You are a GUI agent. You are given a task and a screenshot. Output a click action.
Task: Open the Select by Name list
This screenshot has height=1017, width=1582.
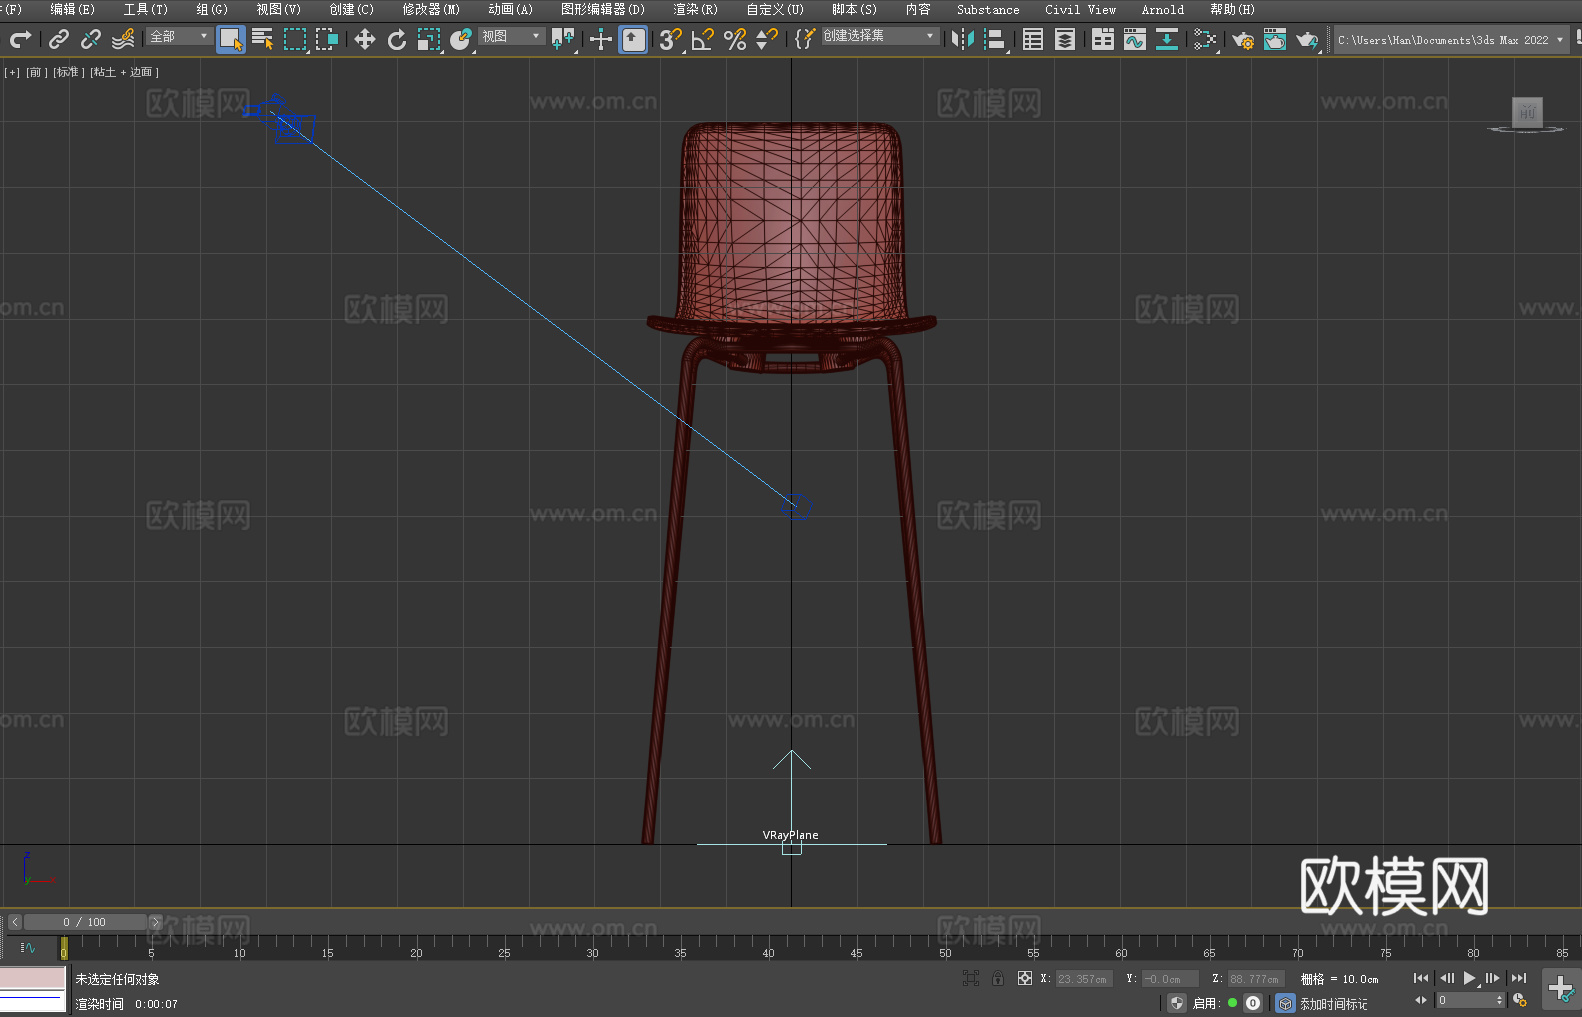tap(263, 39)
